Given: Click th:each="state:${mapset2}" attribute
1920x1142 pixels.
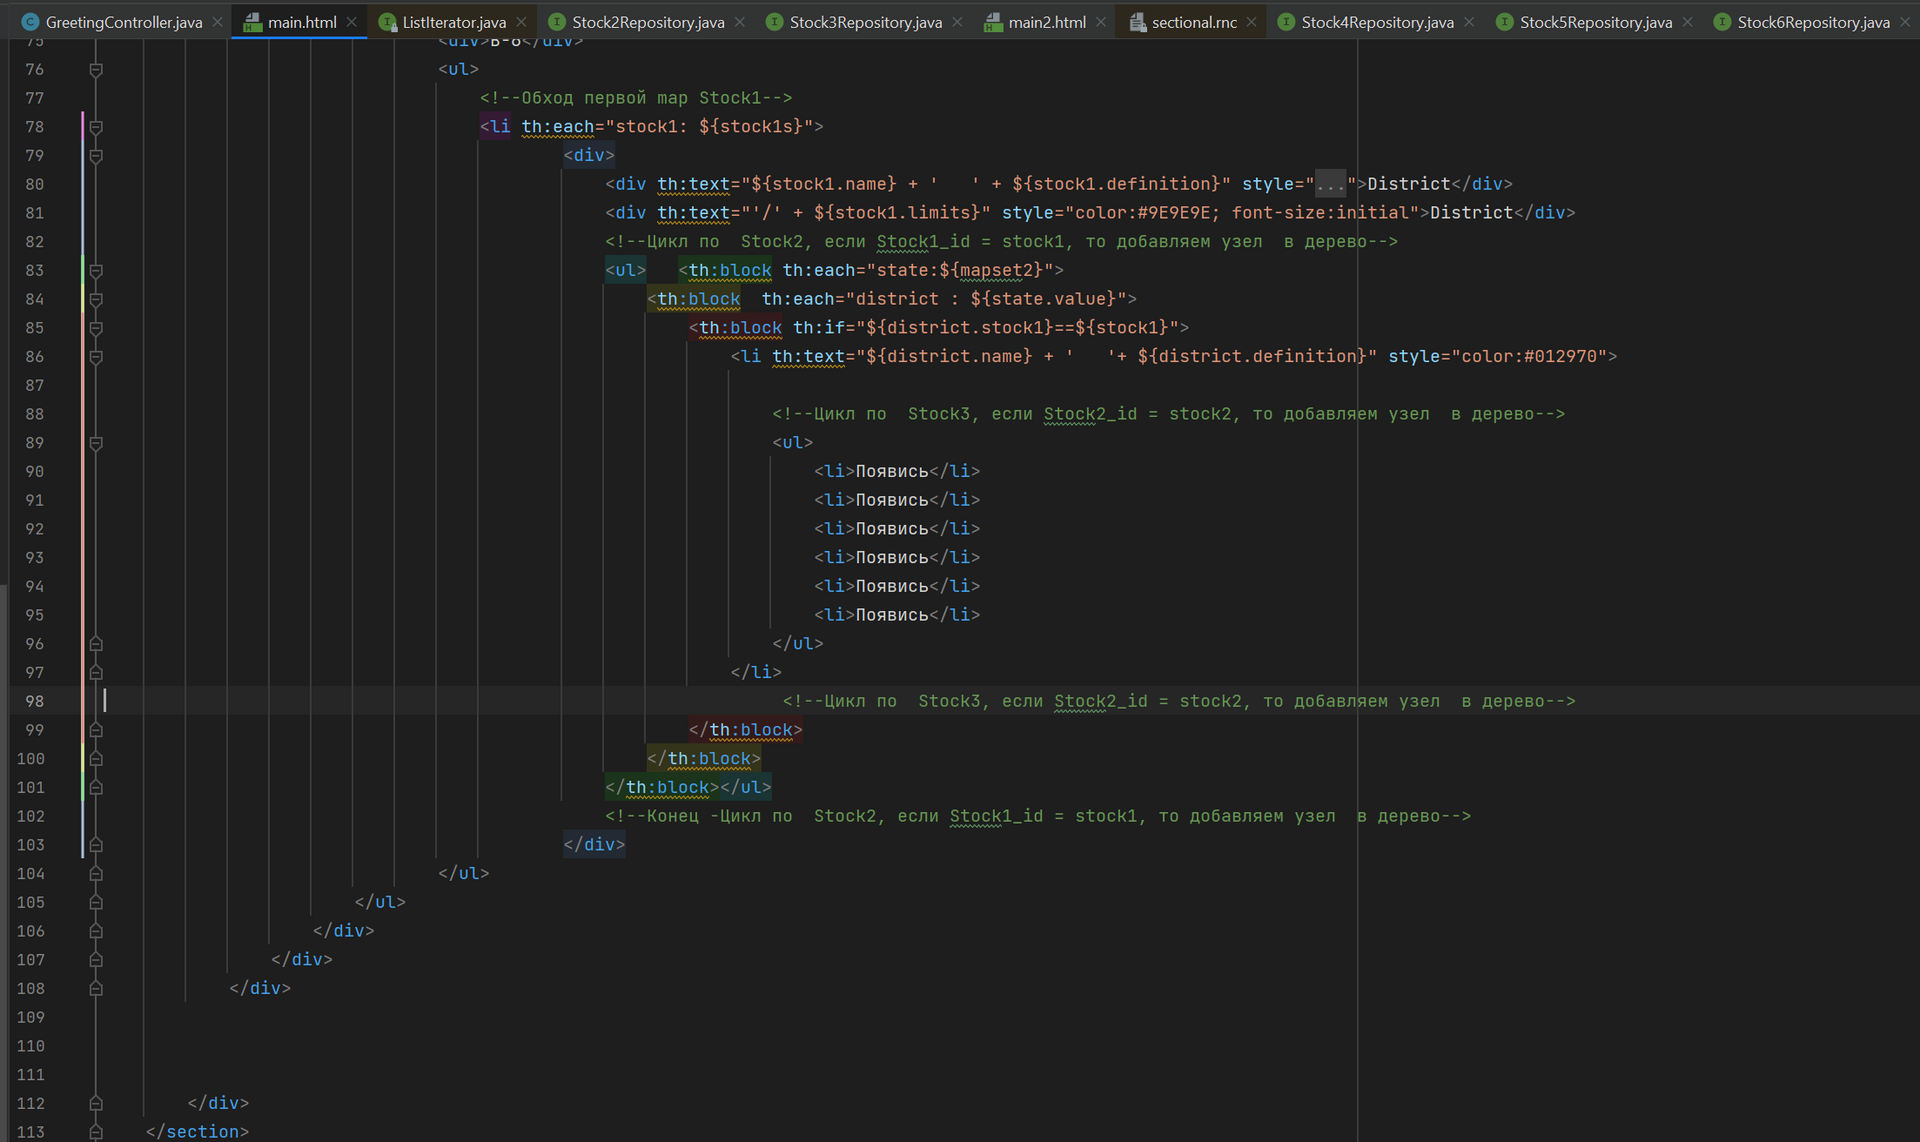Looking at the screenshot, I should 918,271.
